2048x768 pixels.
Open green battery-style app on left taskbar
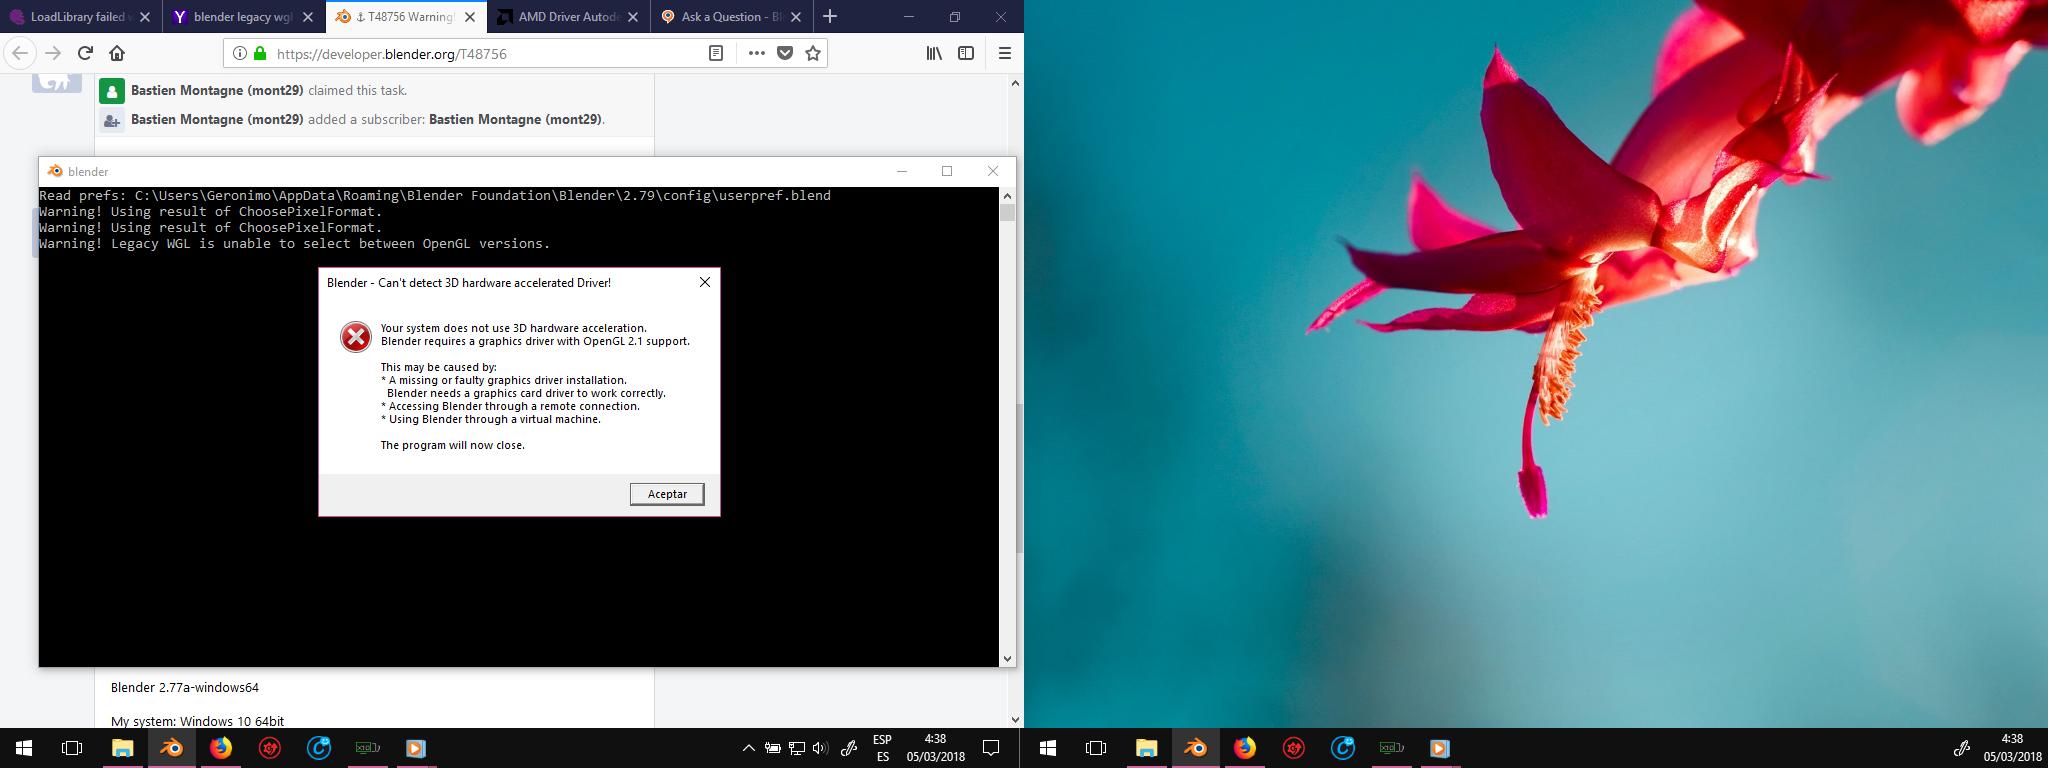tap(367, 748)
